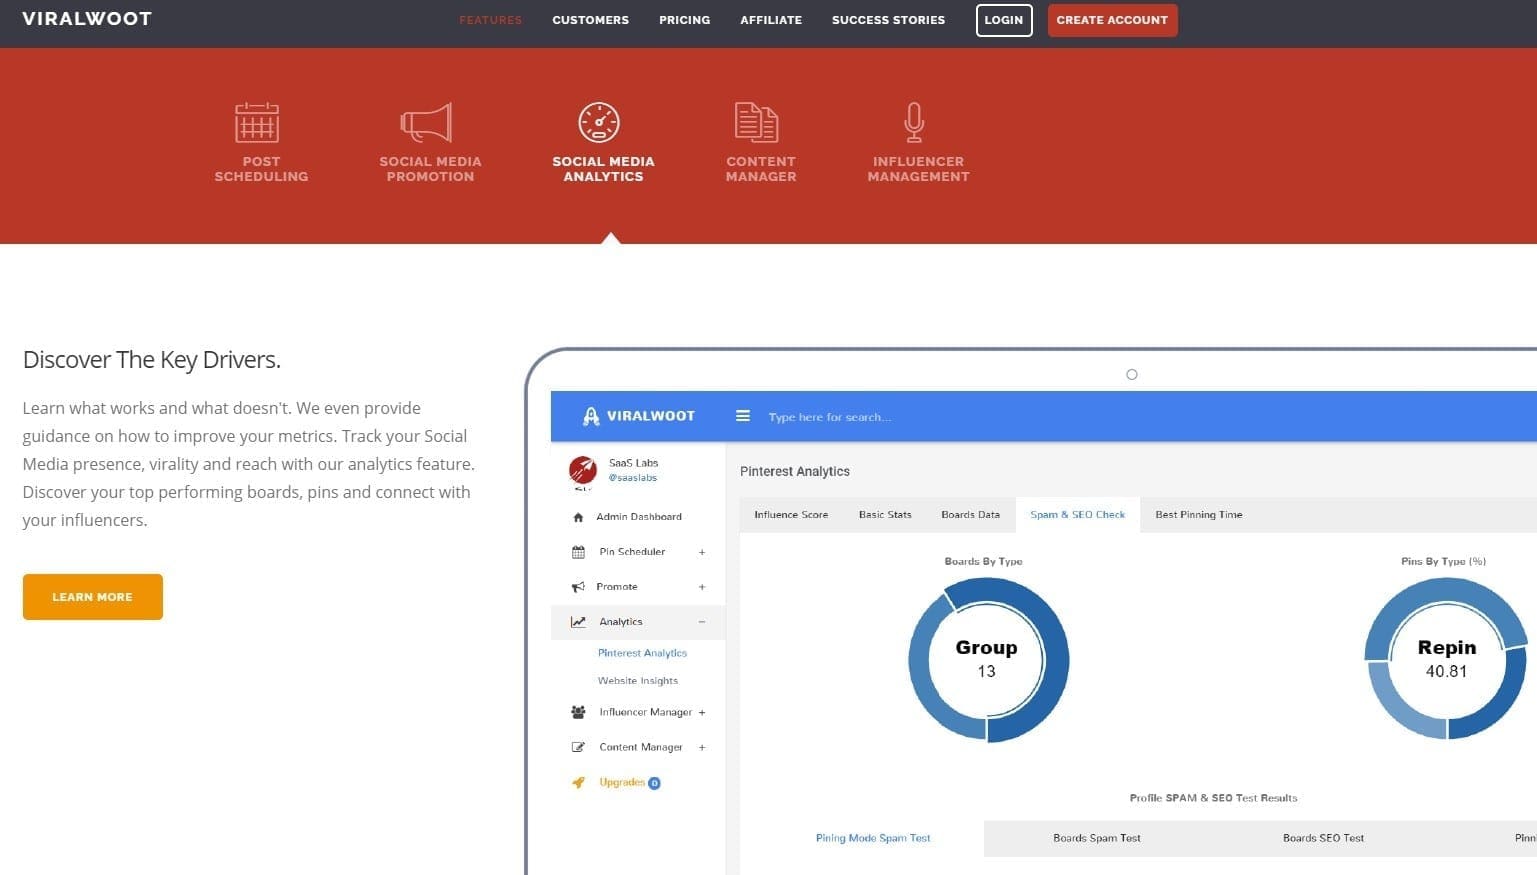This screenshot has height=875, width=1537.
Task: Switch to the Influence Score tab
Action: [791, 515]
